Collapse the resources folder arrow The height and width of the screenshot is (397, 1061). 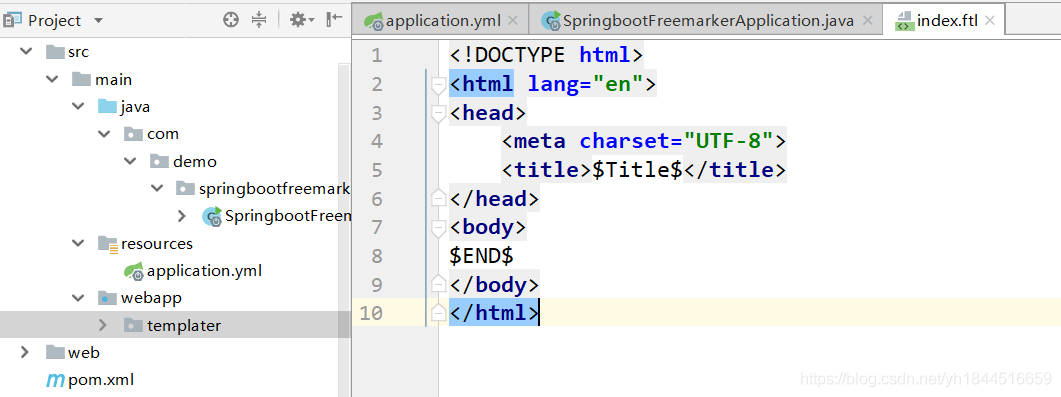(x=78, y=243)
